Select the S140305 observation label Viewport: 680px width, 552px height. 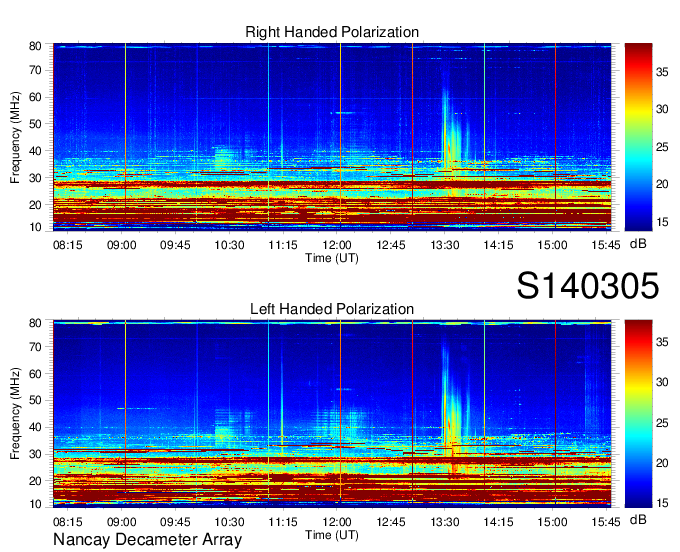click(x=588, y=286)
